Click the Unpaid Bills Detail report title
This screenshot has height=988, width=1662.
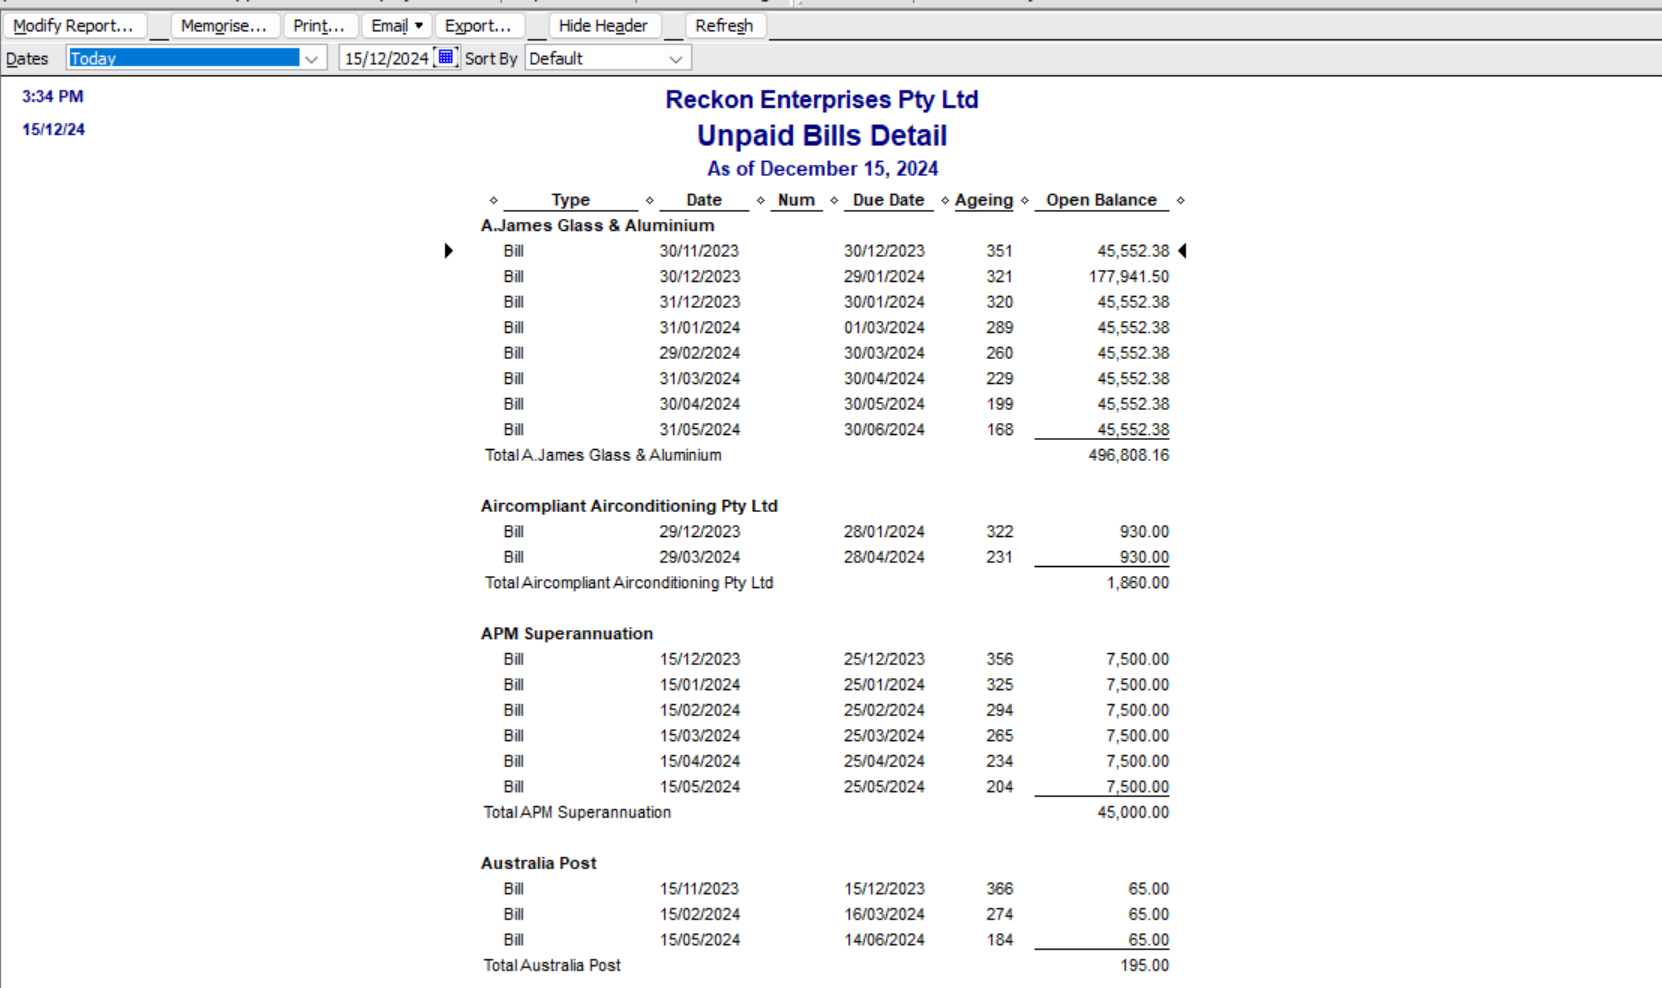tap(822, 136)
